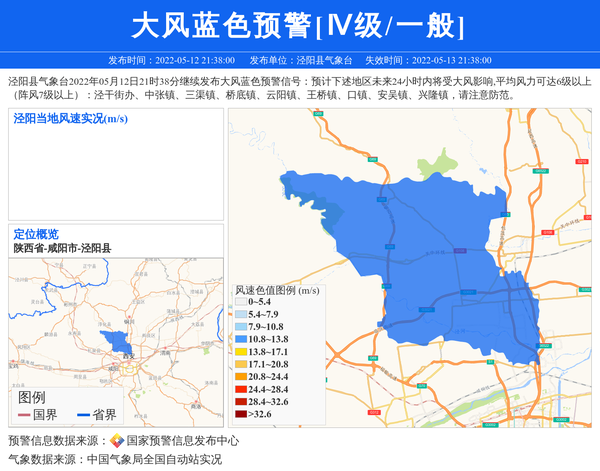Click the 铜川 city label on overview map

click(x=130, y=322)
